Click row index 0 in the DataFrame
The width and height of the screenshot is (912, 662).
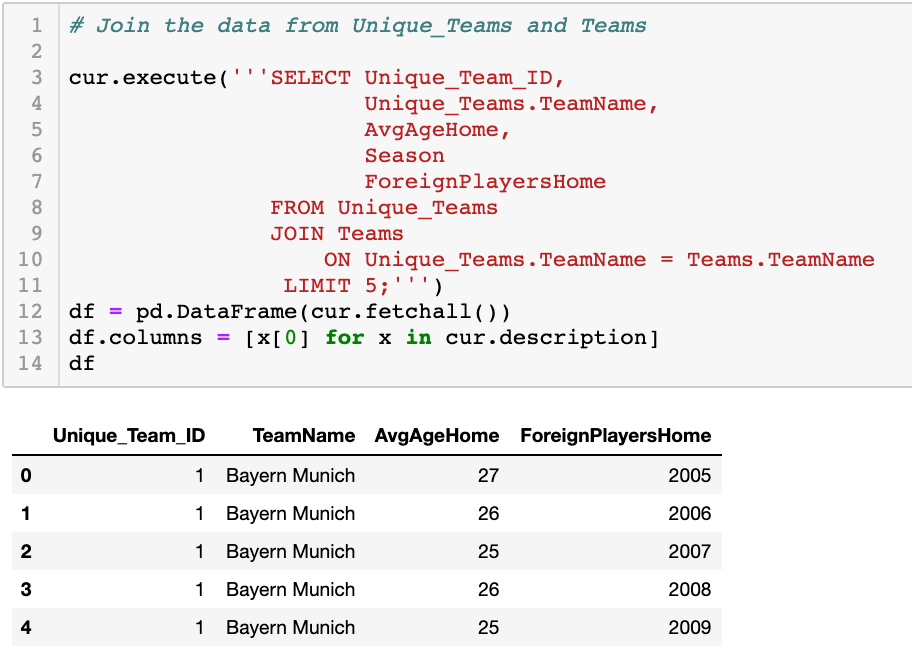click(x=25, y=475)
